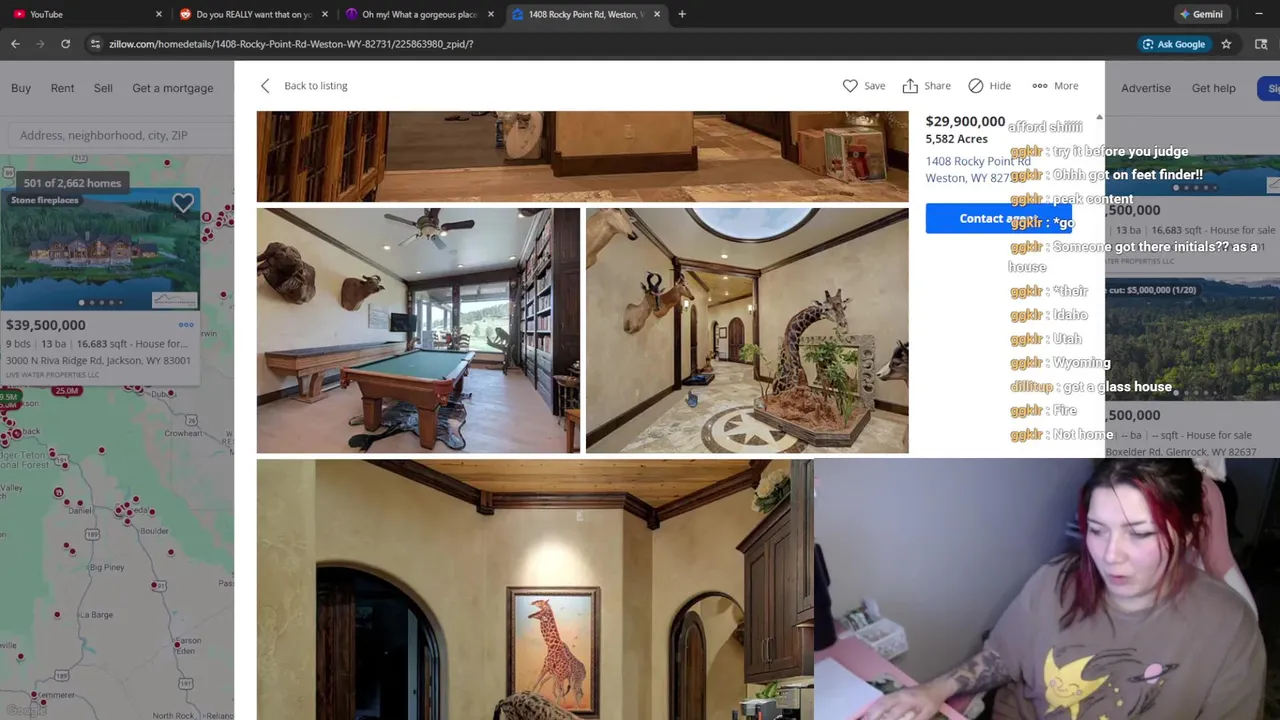Click the Ask Google button
This screenshot has height=720, width=1280.
pyautogui.click(x=1173, y=44)
